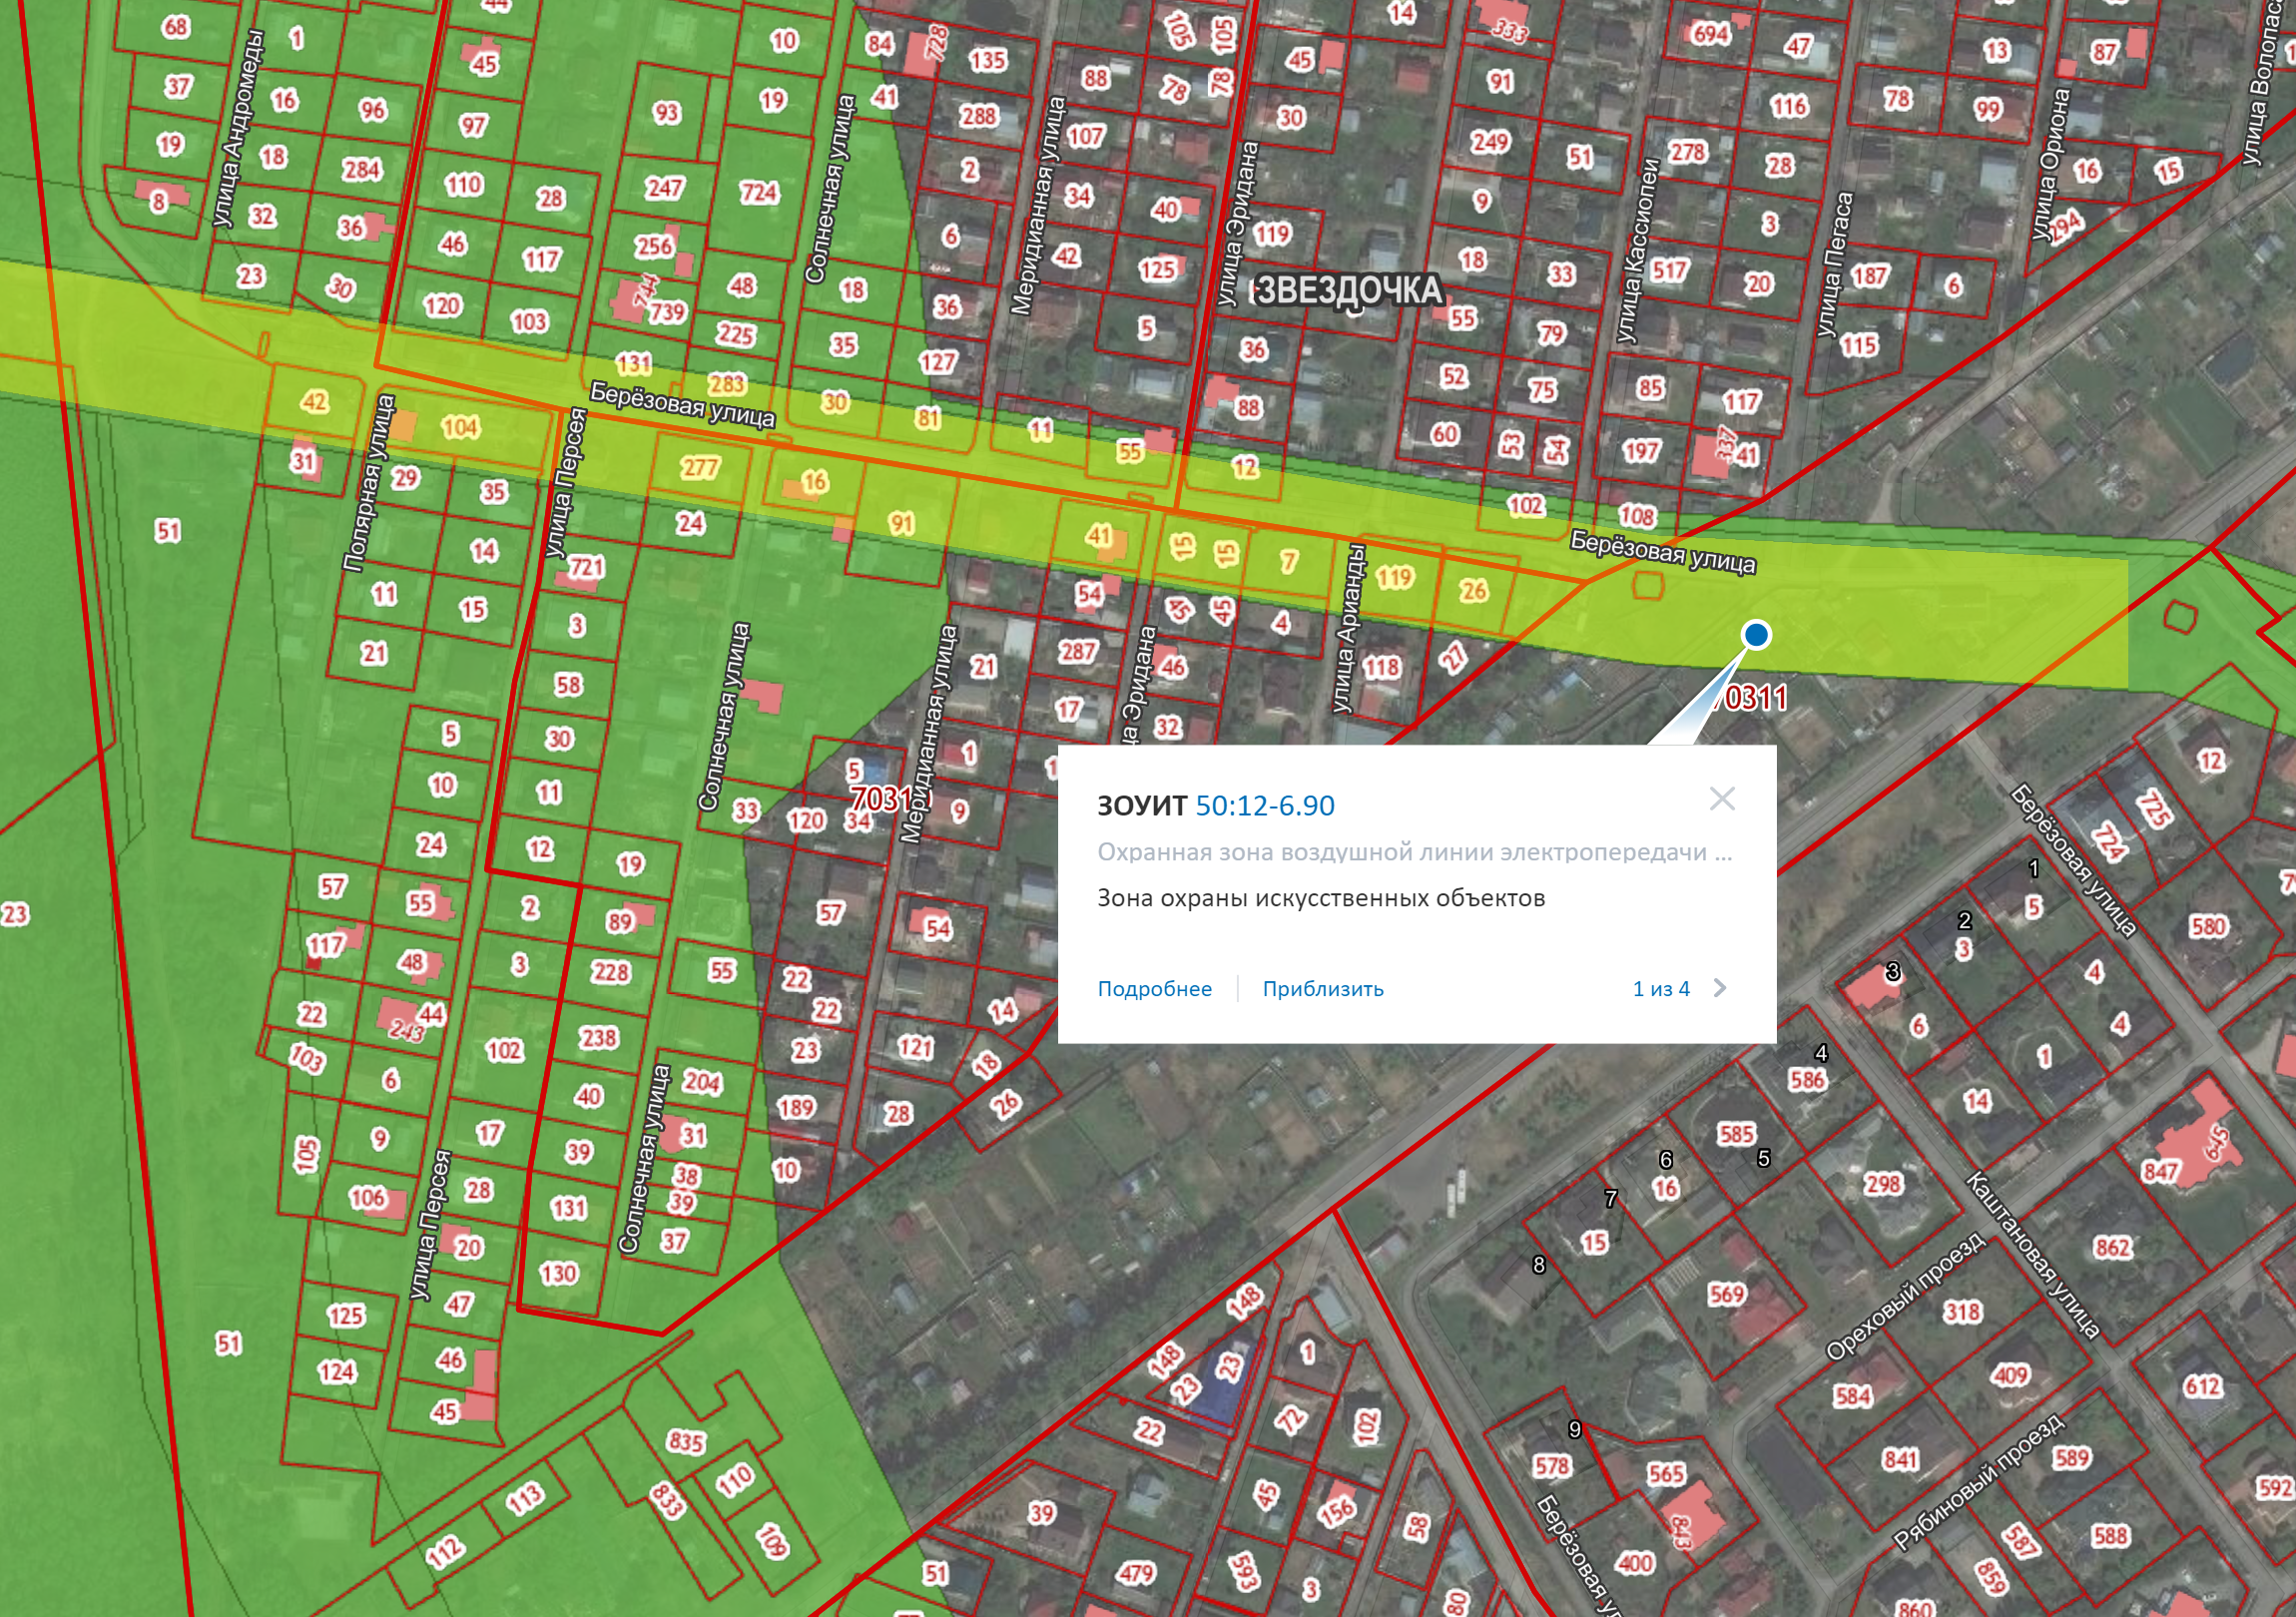Select parcel number 104 in yellow zone
2296x1617 pixels.
[x=460, y=428]
